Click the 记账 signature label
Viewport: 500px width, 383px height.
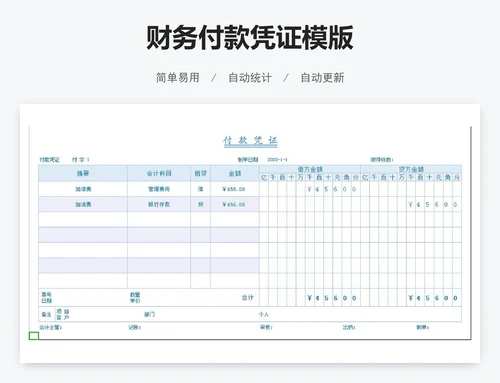[x=135, y=327]
